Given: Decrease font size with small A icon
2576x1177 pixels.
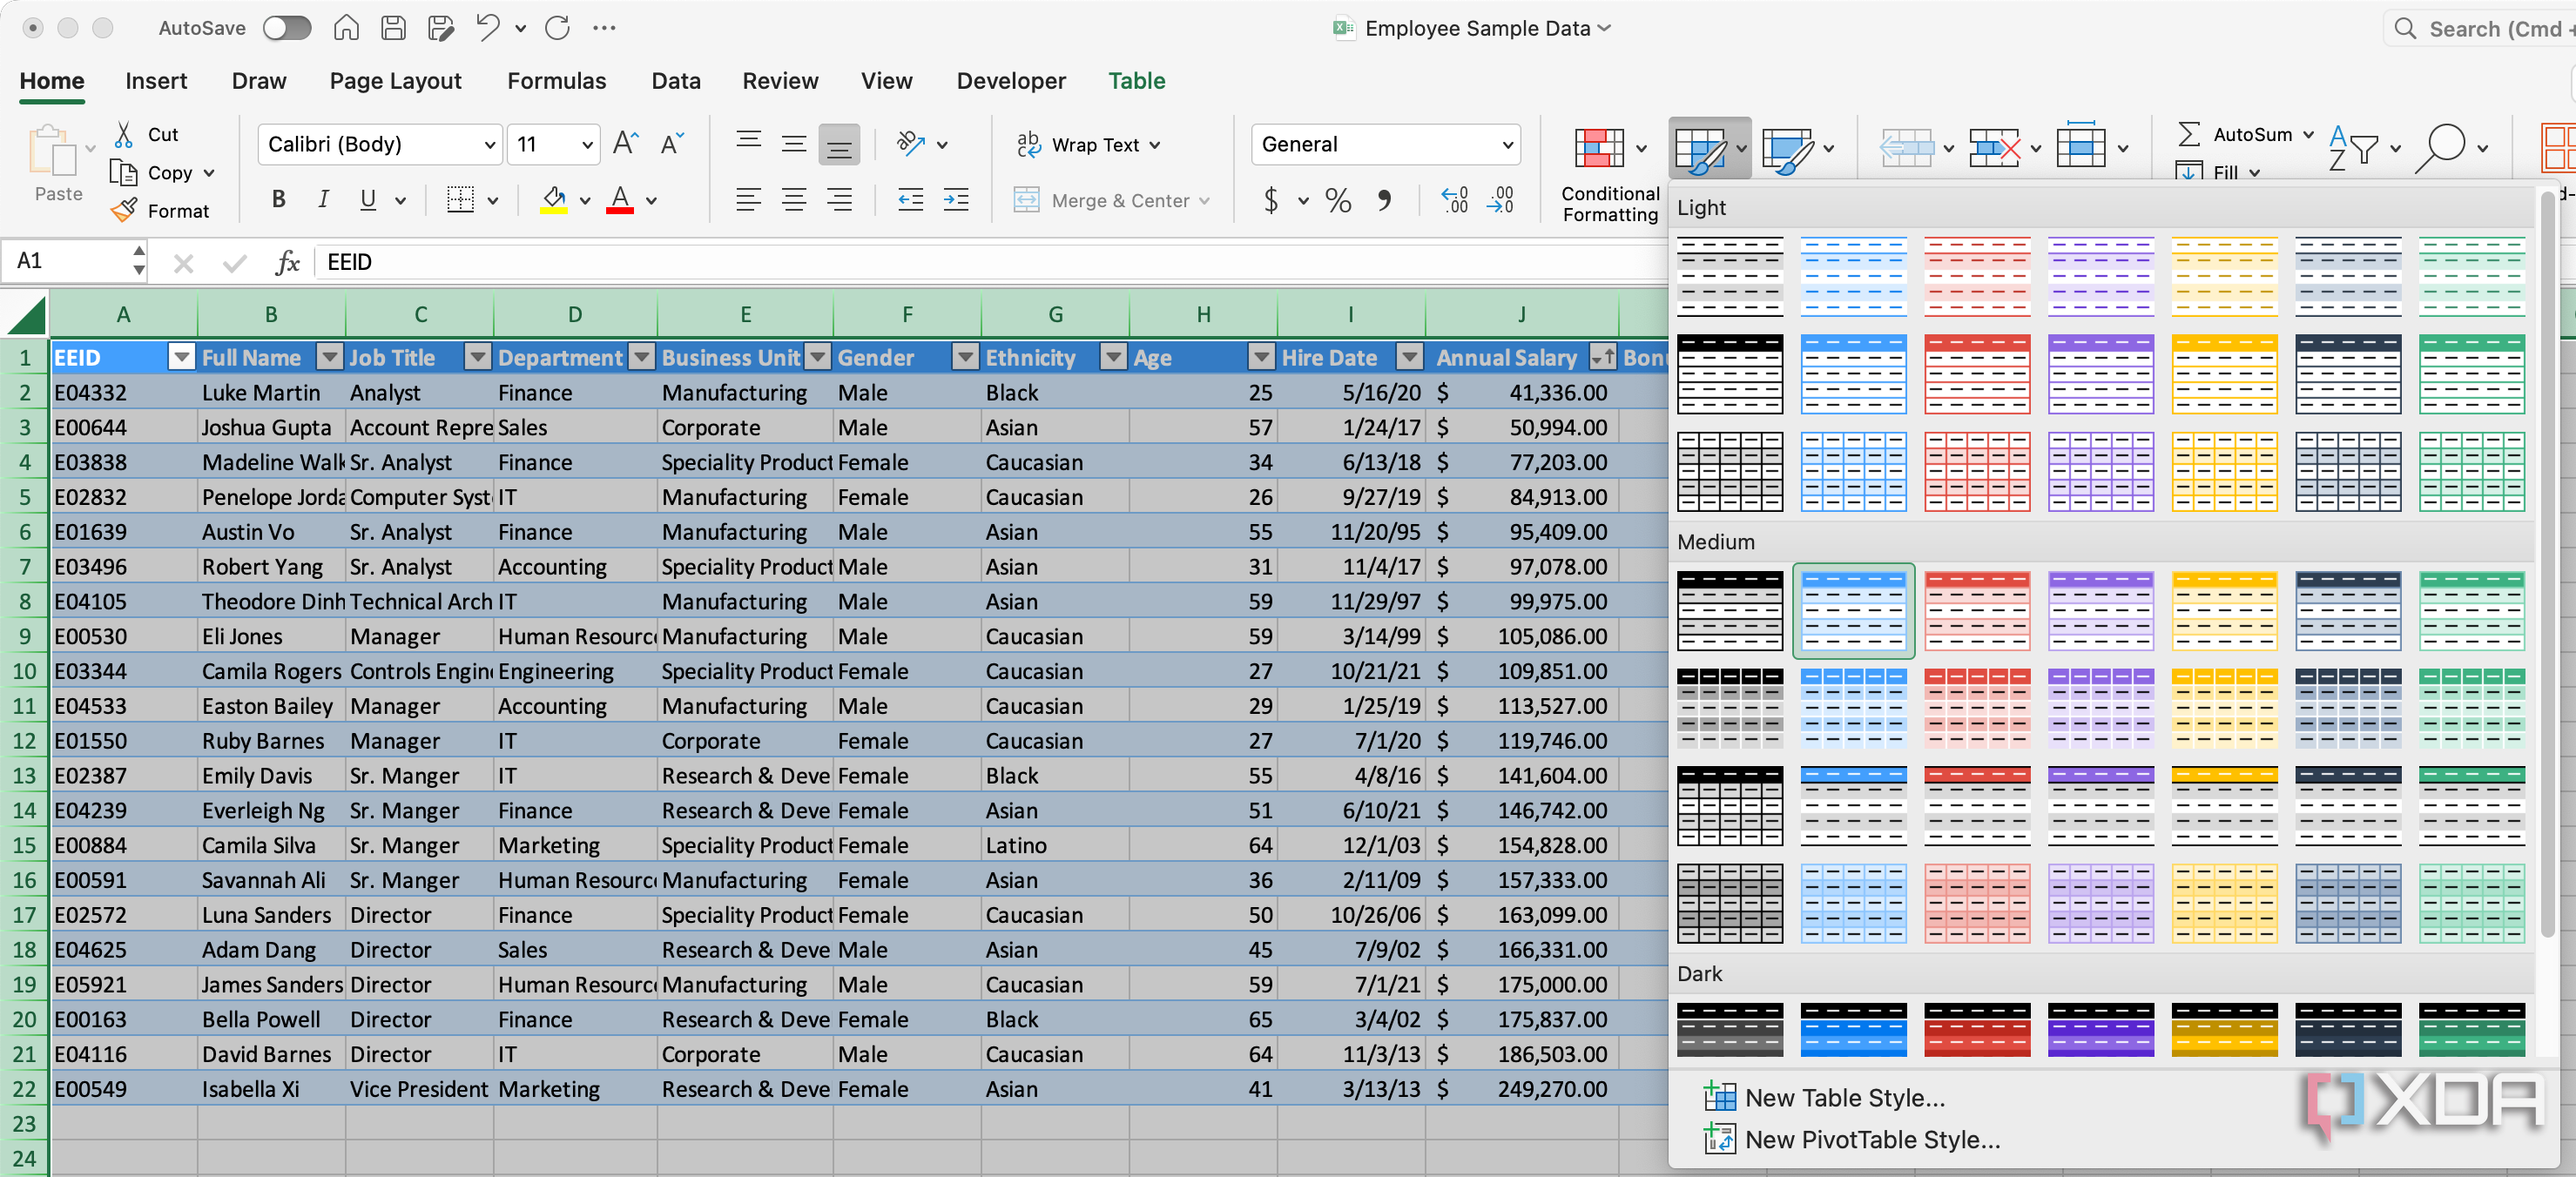Looking at the screenshot, I should [x=672, y=144].
